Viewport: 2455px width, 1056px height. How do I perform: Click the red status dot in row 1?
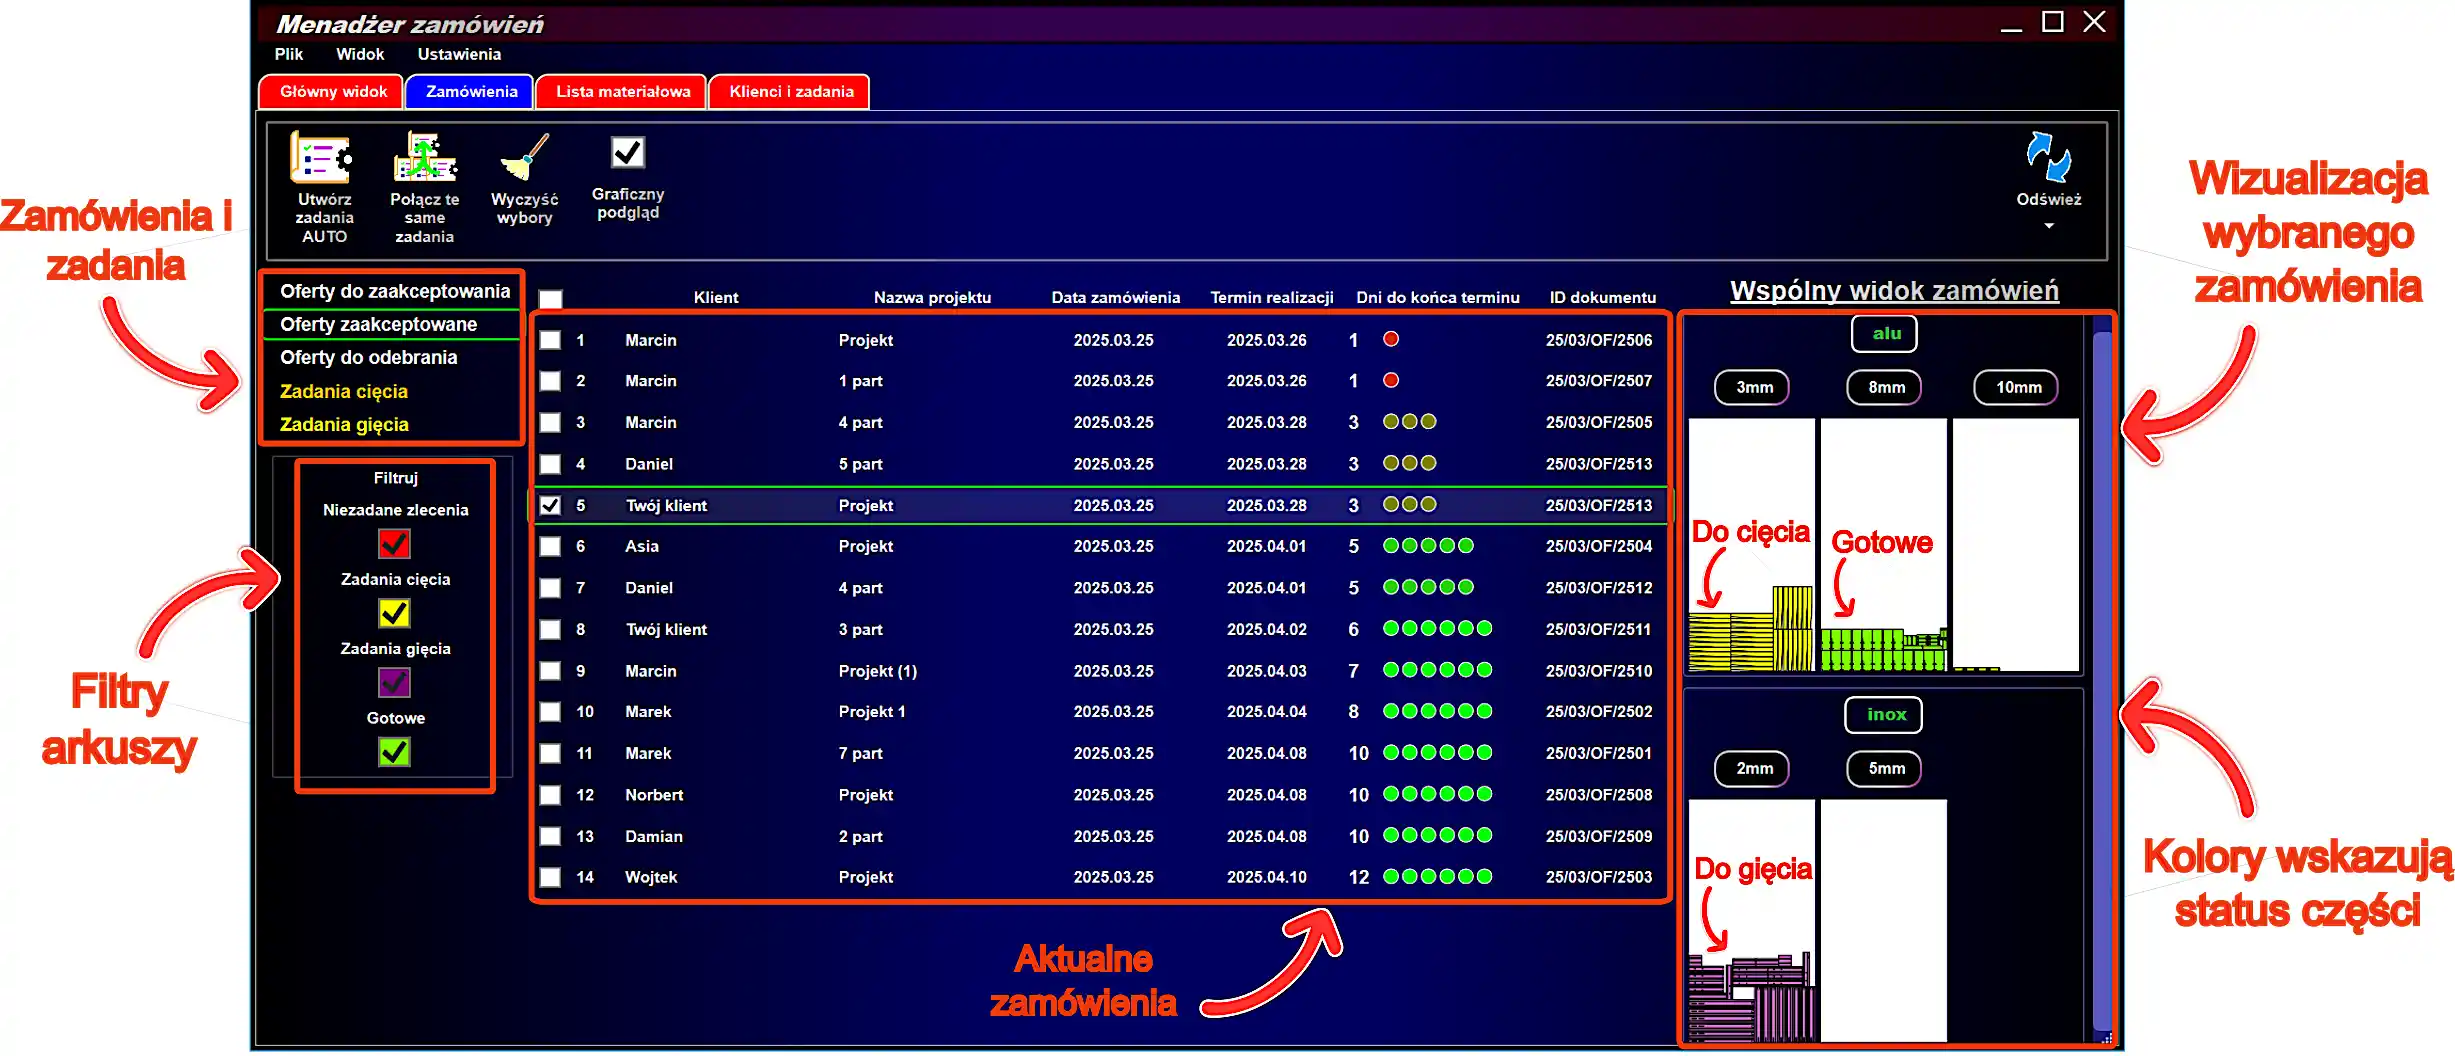(1390, 340)
